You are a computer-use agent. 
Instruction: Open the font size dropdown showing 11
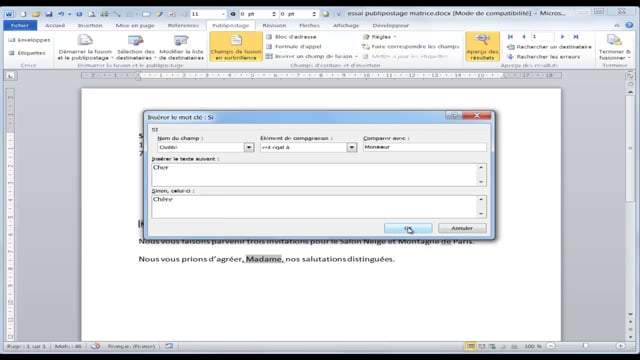[x=223, y=14]
